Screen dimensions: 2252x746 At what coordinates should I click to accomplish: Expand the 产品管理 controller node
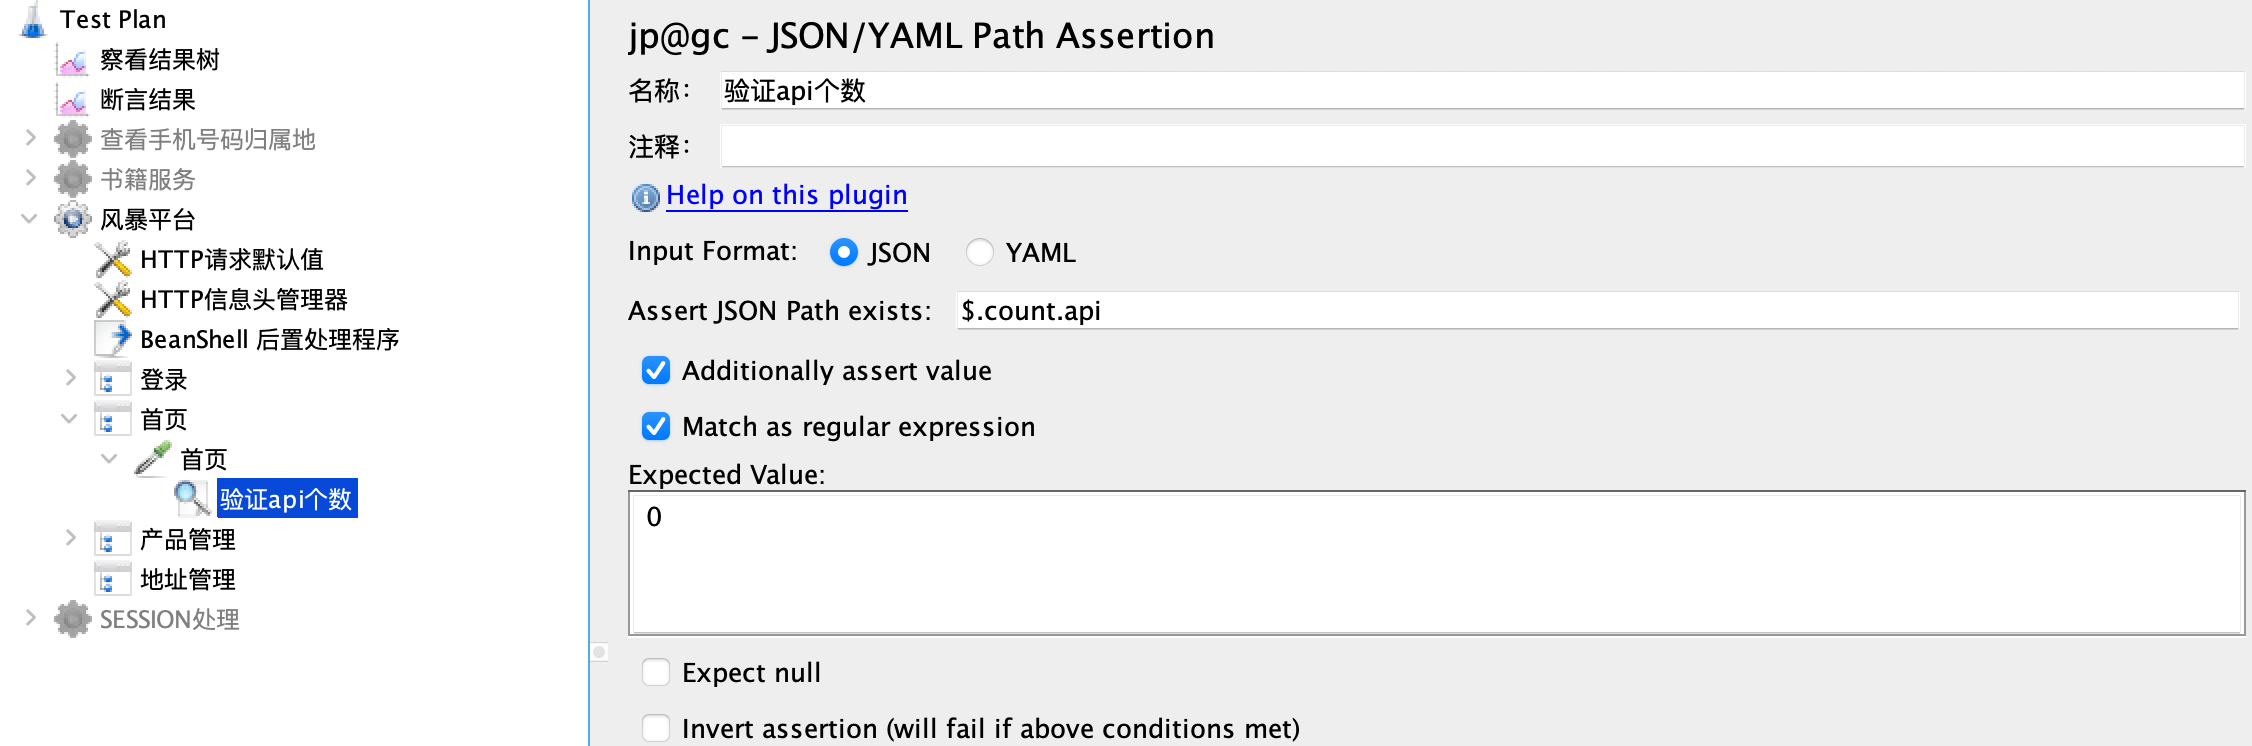point(70,538)
